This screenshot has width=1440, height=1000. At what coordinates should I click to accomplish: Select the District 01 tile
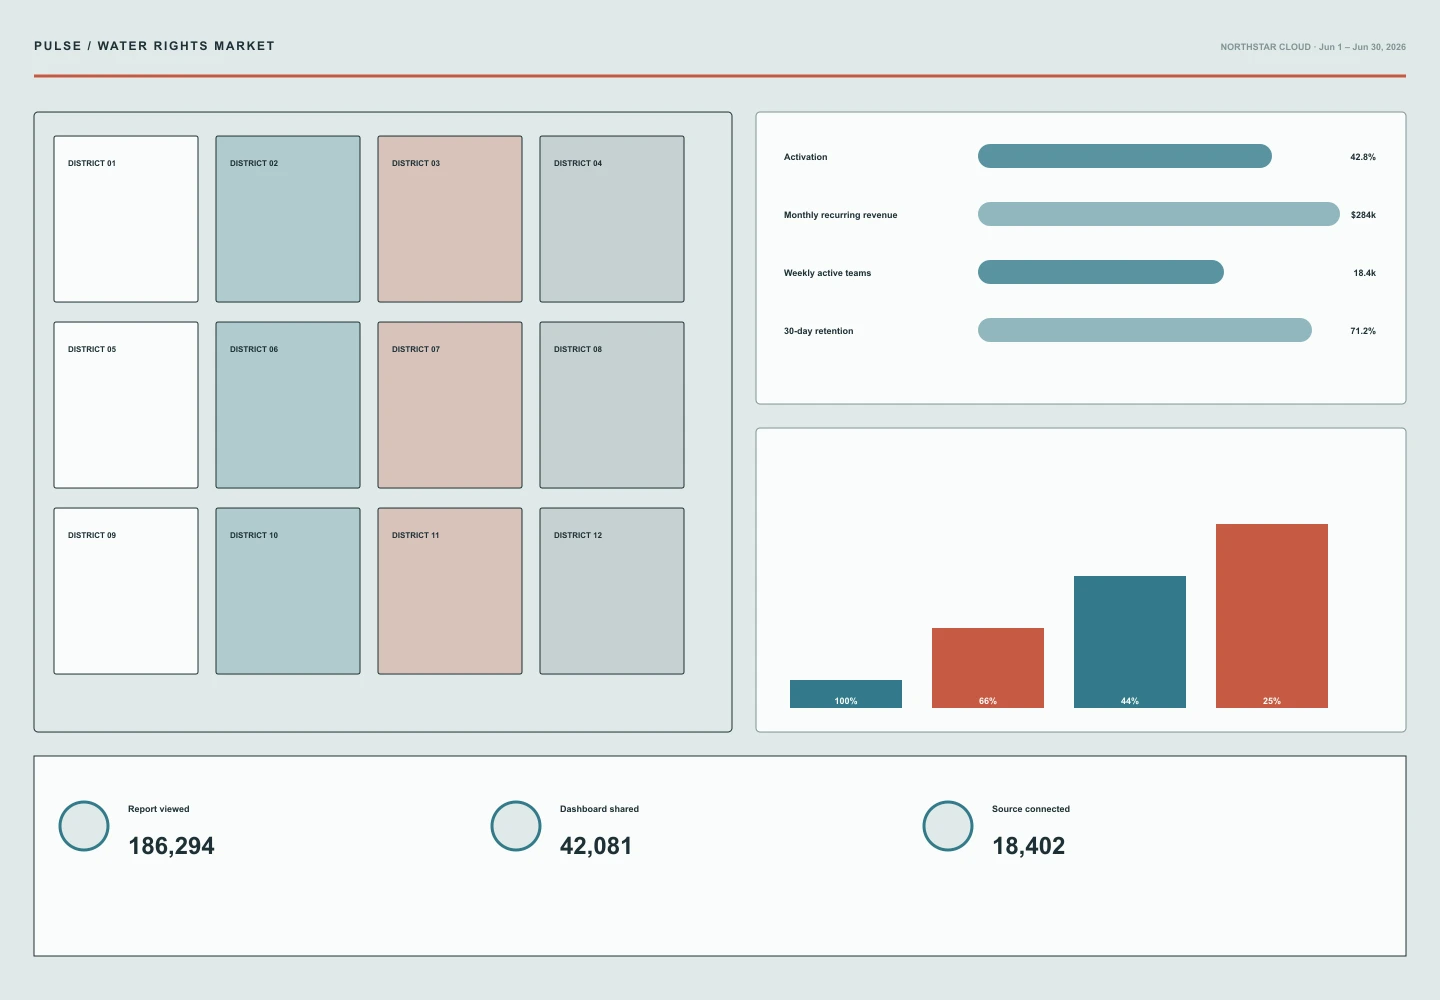(126, 219)
